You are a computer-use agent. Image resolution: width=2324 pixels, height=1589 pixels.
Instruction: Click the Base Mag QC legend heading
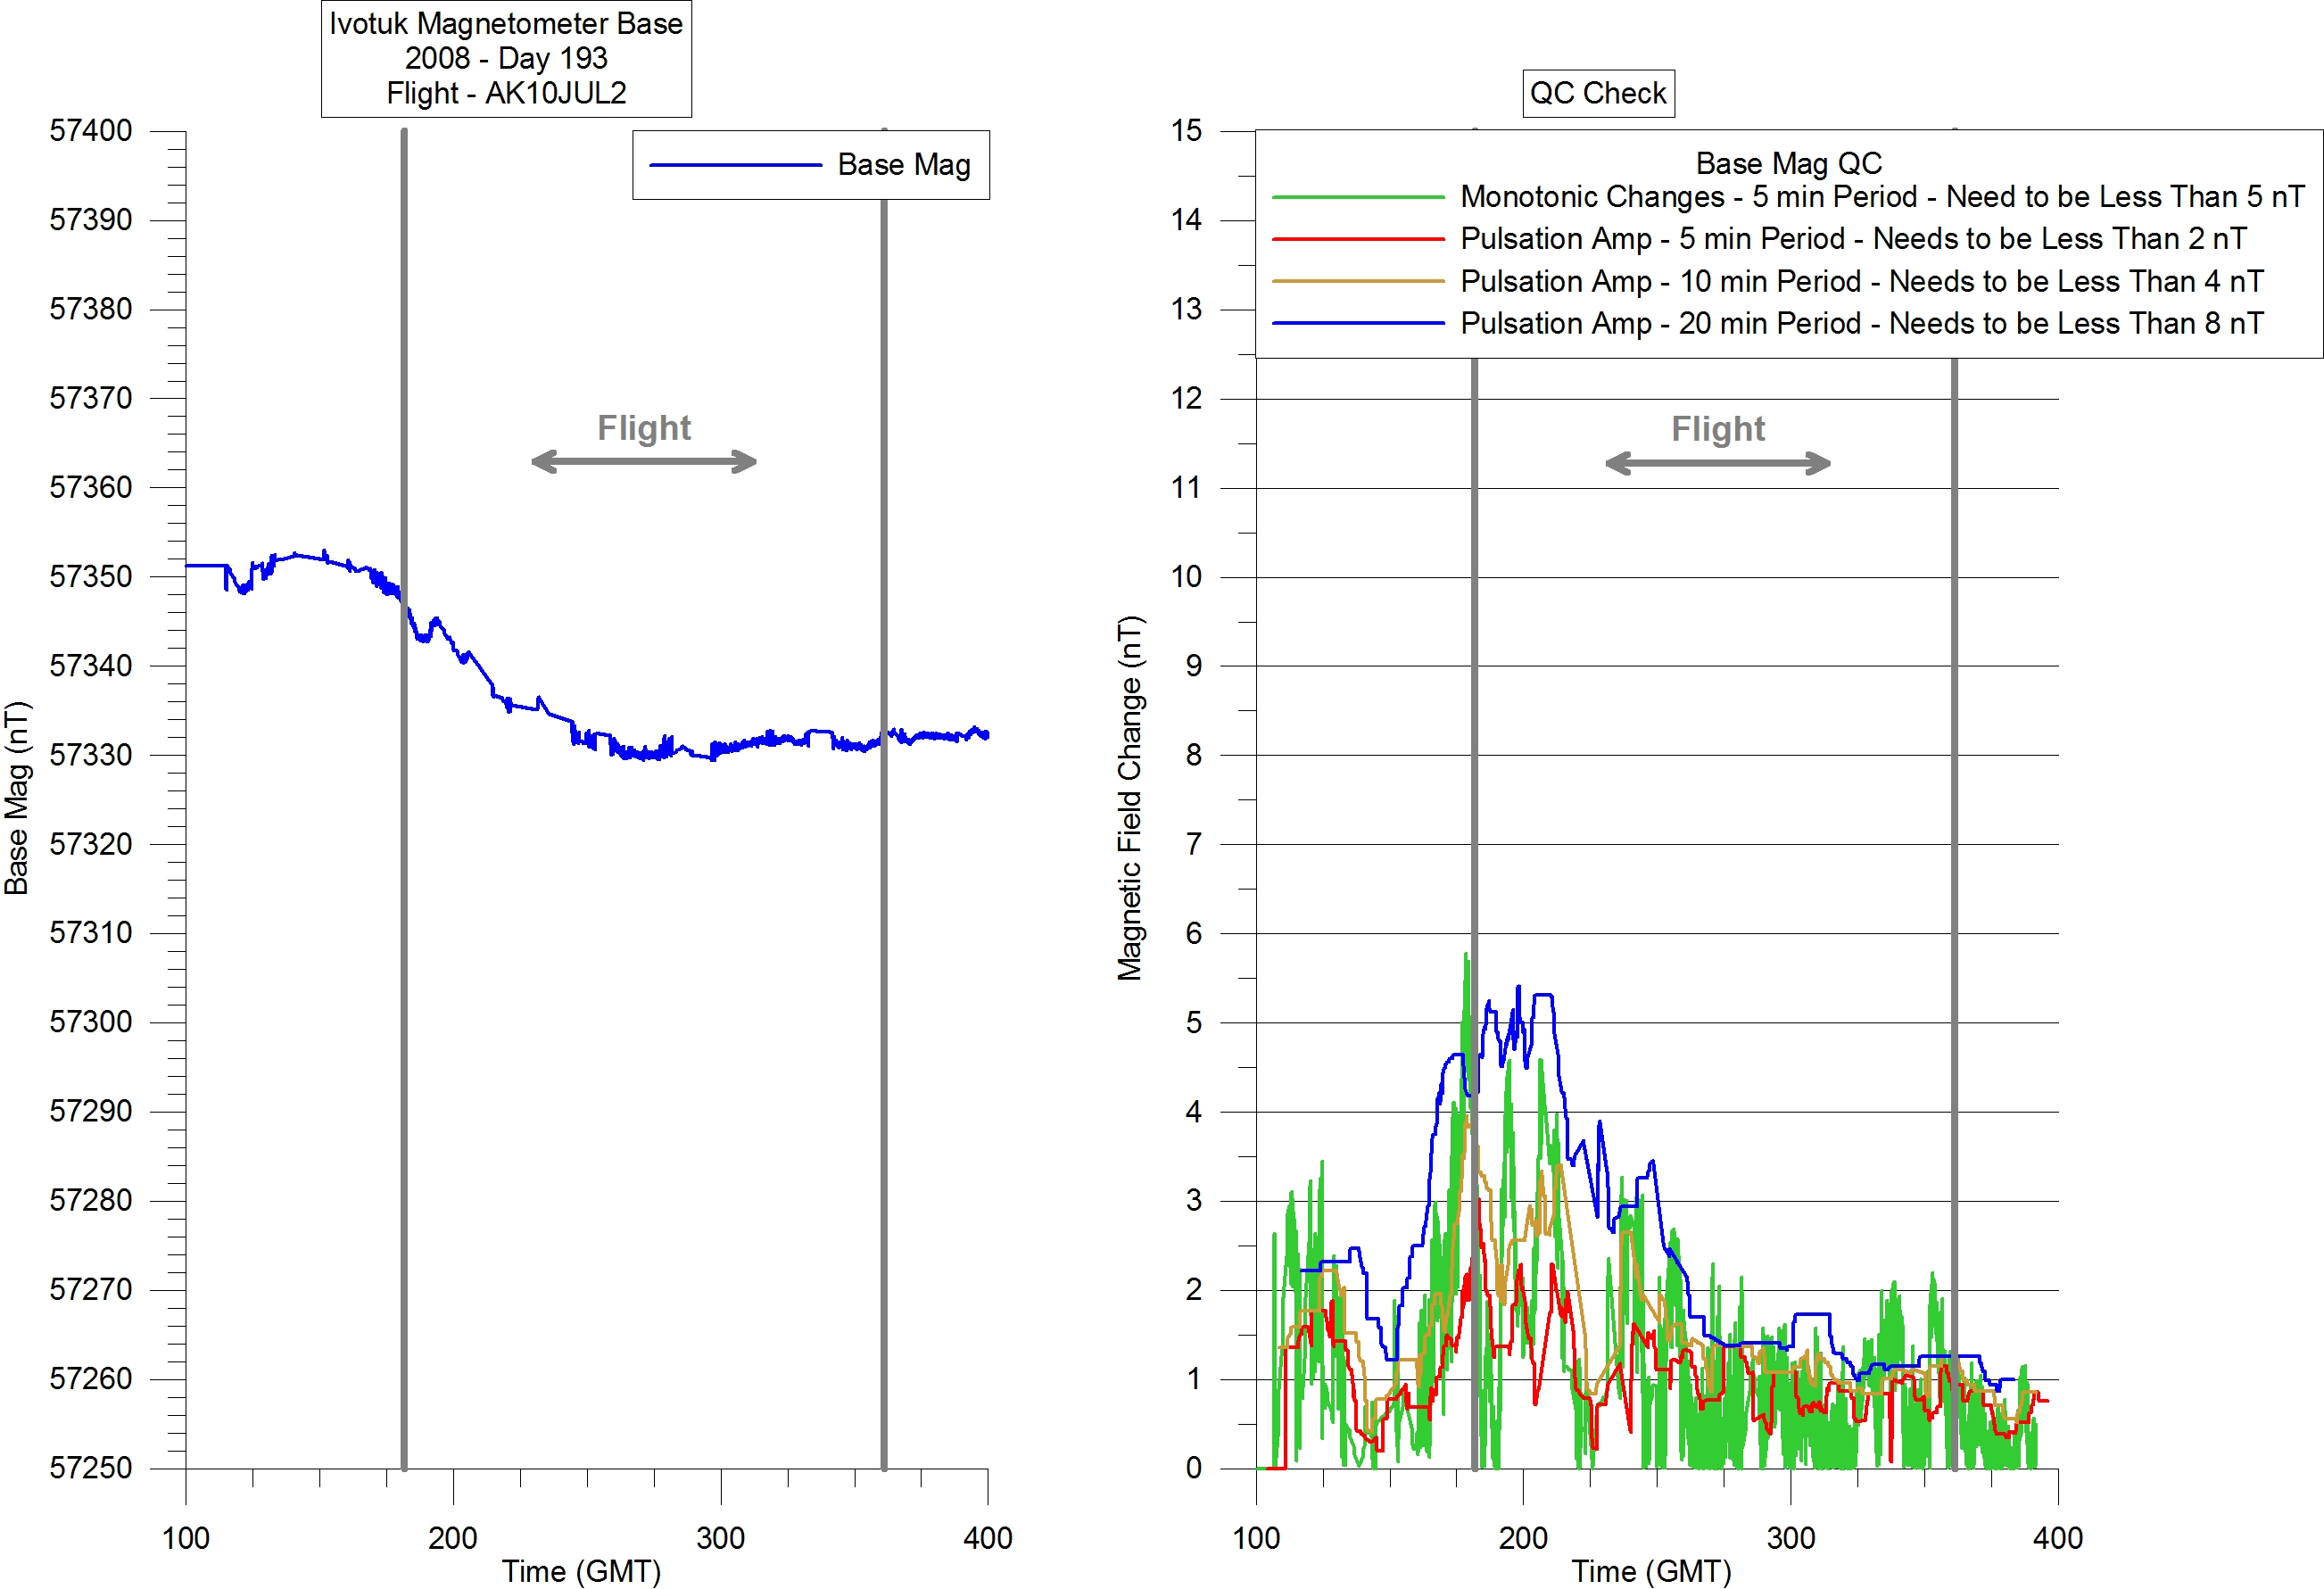[x=1788, y=163]
